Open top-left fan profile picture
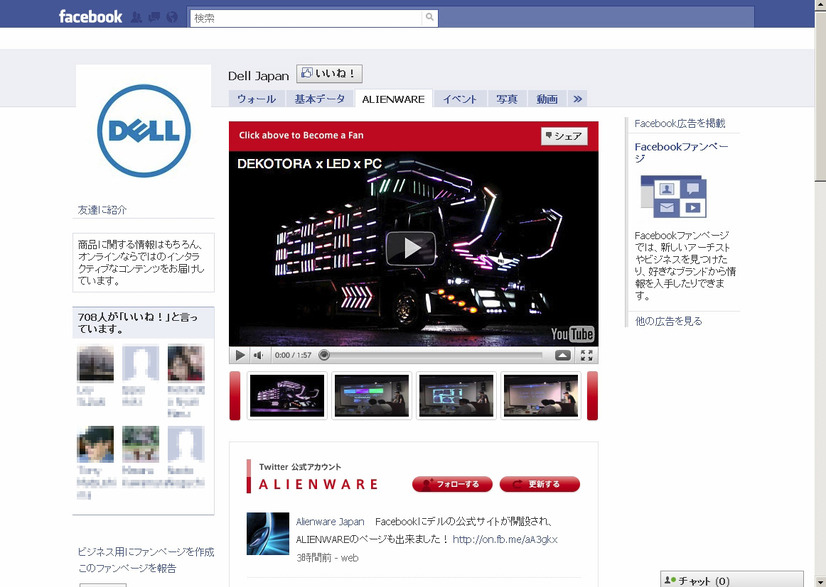The width and height of the screenshot is (826, 587). coord(95,363)
